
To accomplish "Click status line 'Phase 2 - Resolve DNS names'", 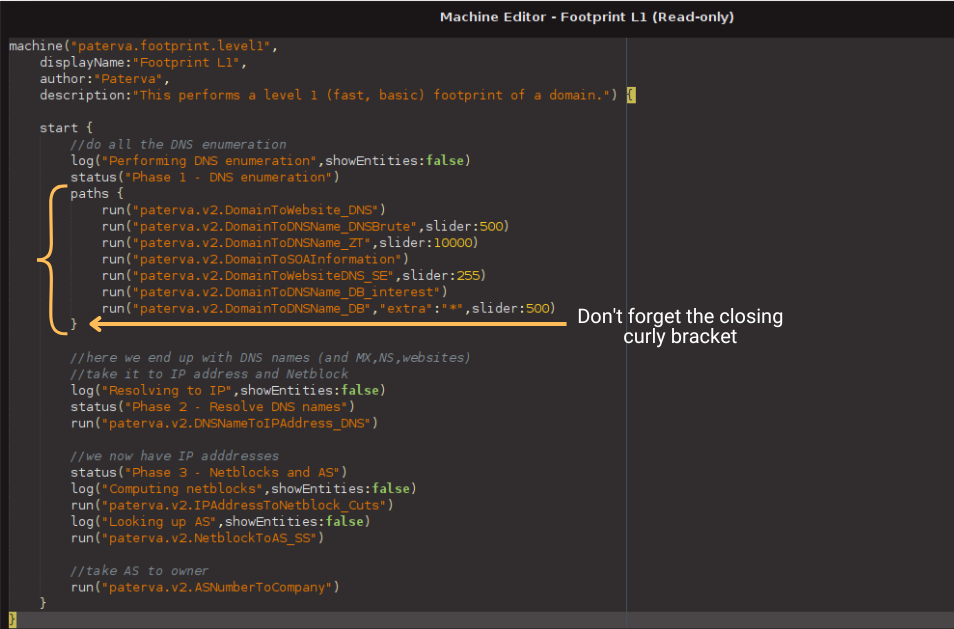I will 213,407.
